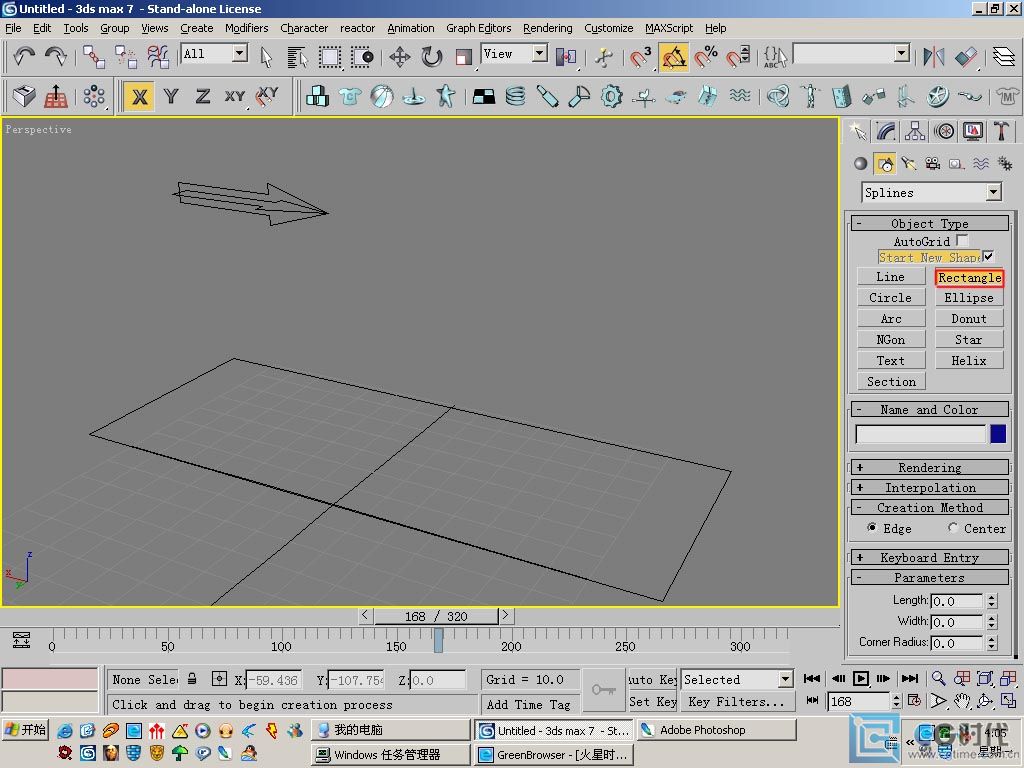Click the gear-shaped toolbar icon

pos(611,97)
